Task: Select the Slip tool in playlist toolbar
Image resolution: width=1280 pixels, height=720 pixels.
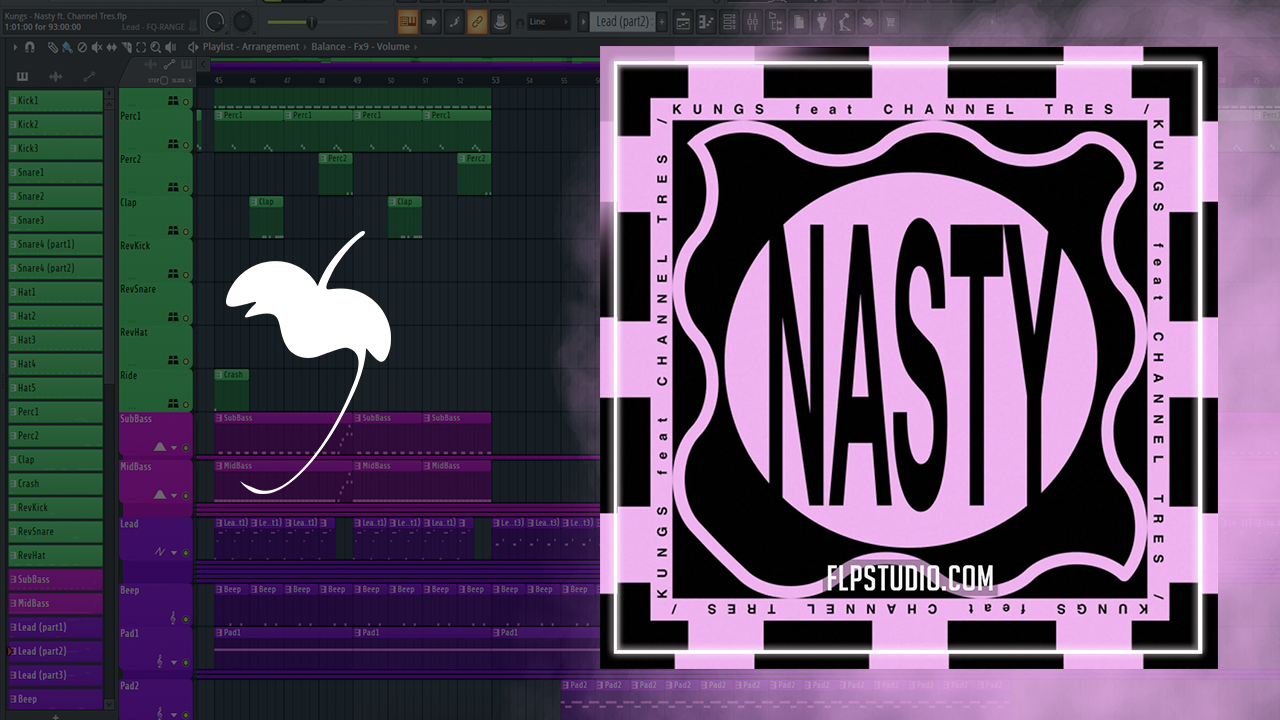Action: pyautogui.click(x=112, y=47)
